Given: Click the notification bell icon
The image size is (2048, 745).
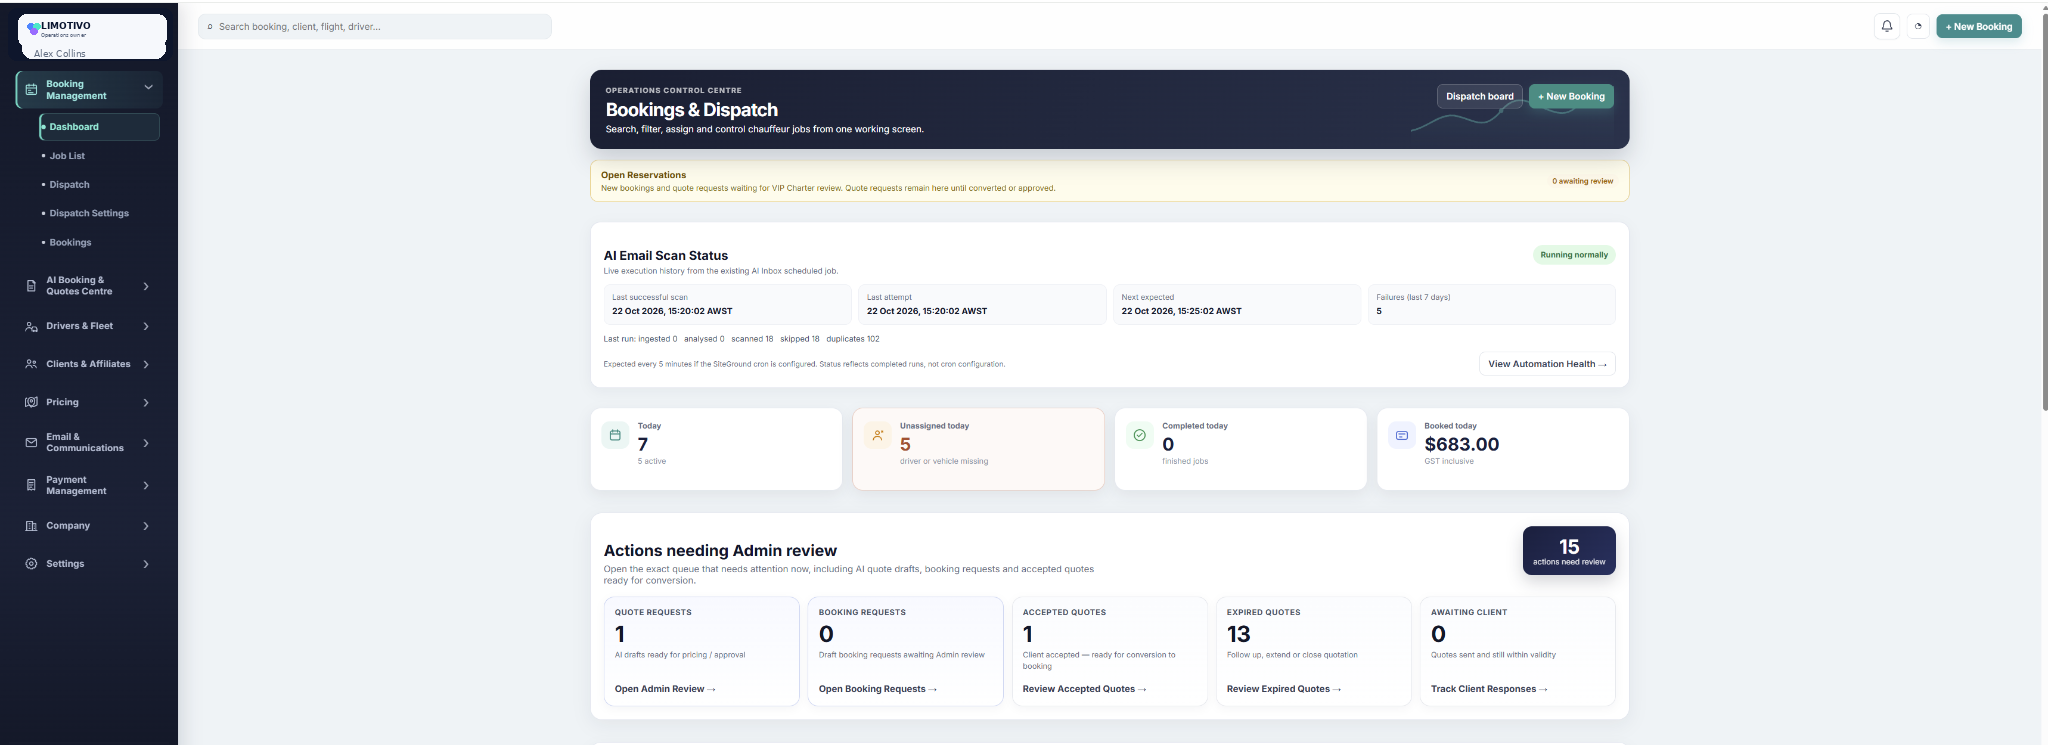Looking at the screenshot, I should (1887, 26).
